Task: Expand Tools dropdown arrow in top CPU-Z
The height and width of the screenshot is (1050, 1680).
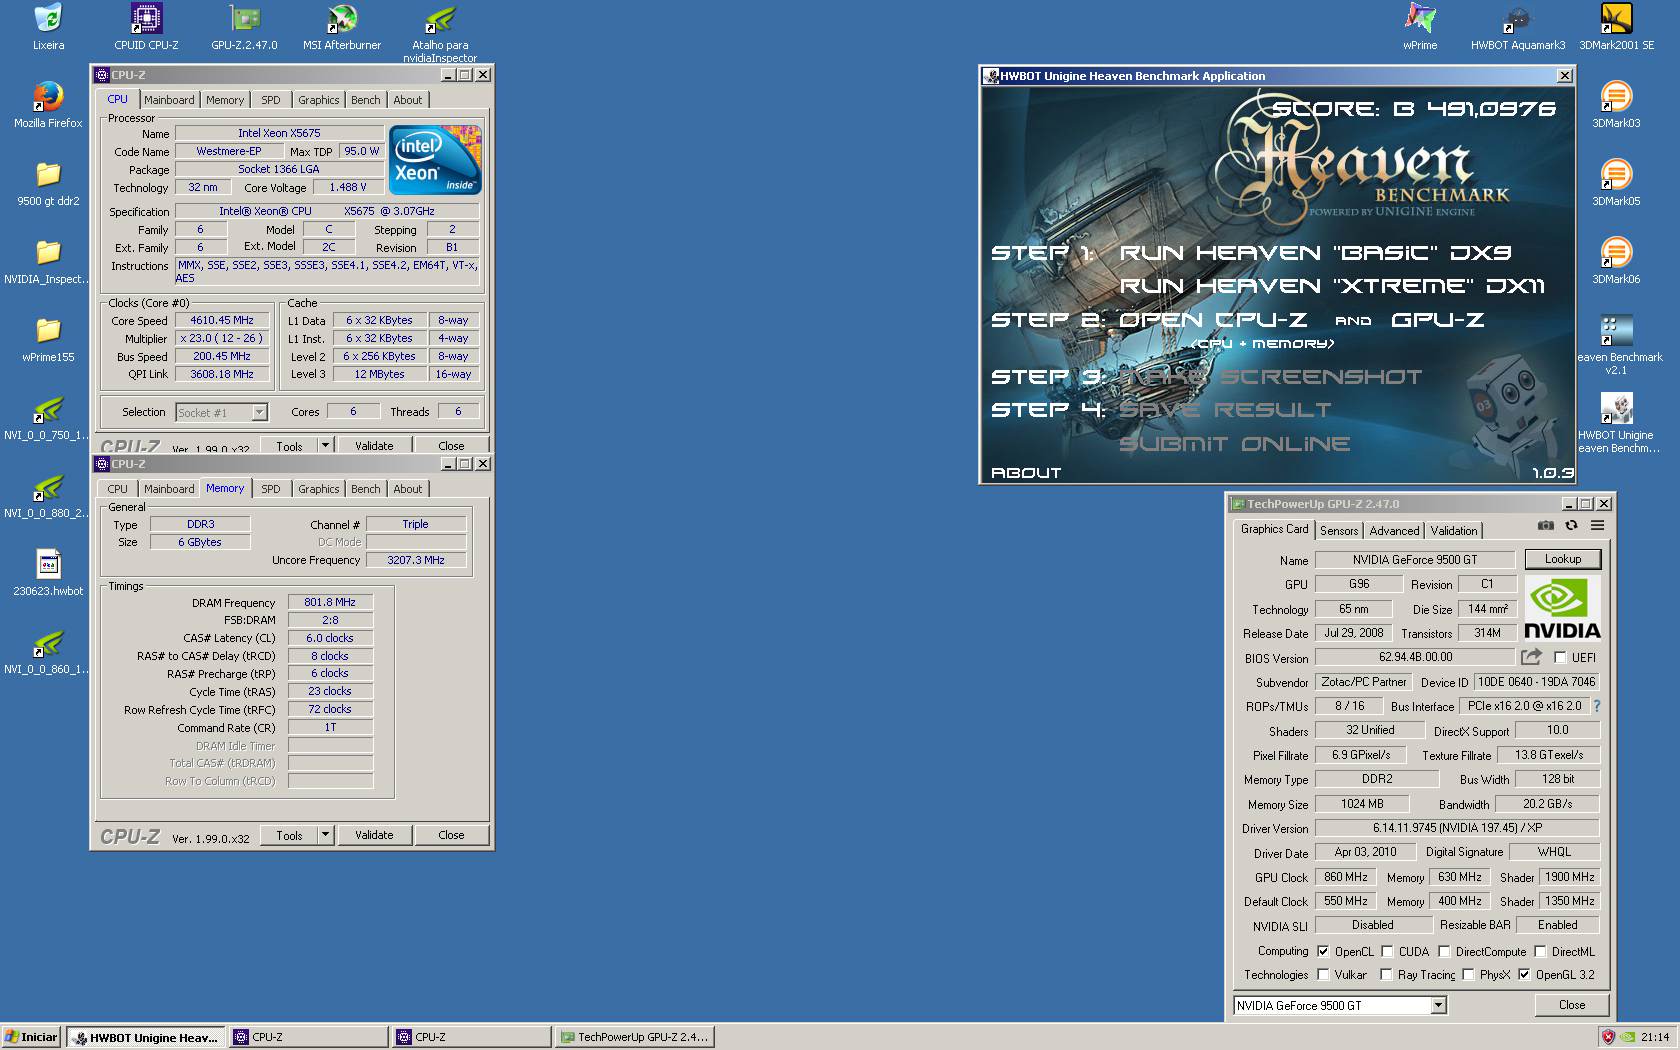Action: [325, 446]
